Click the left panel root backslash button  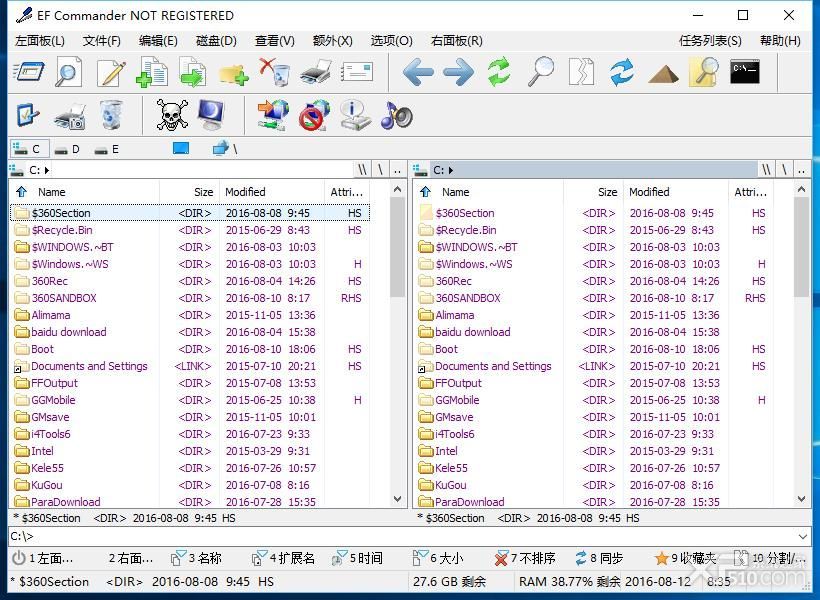point(380,169)
